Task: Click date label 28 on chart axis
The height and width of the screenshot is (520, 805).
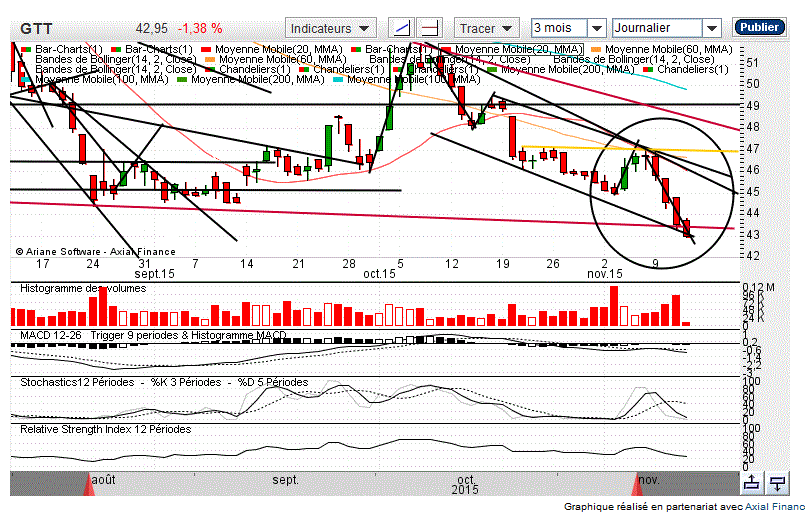Action: point(349,264)
